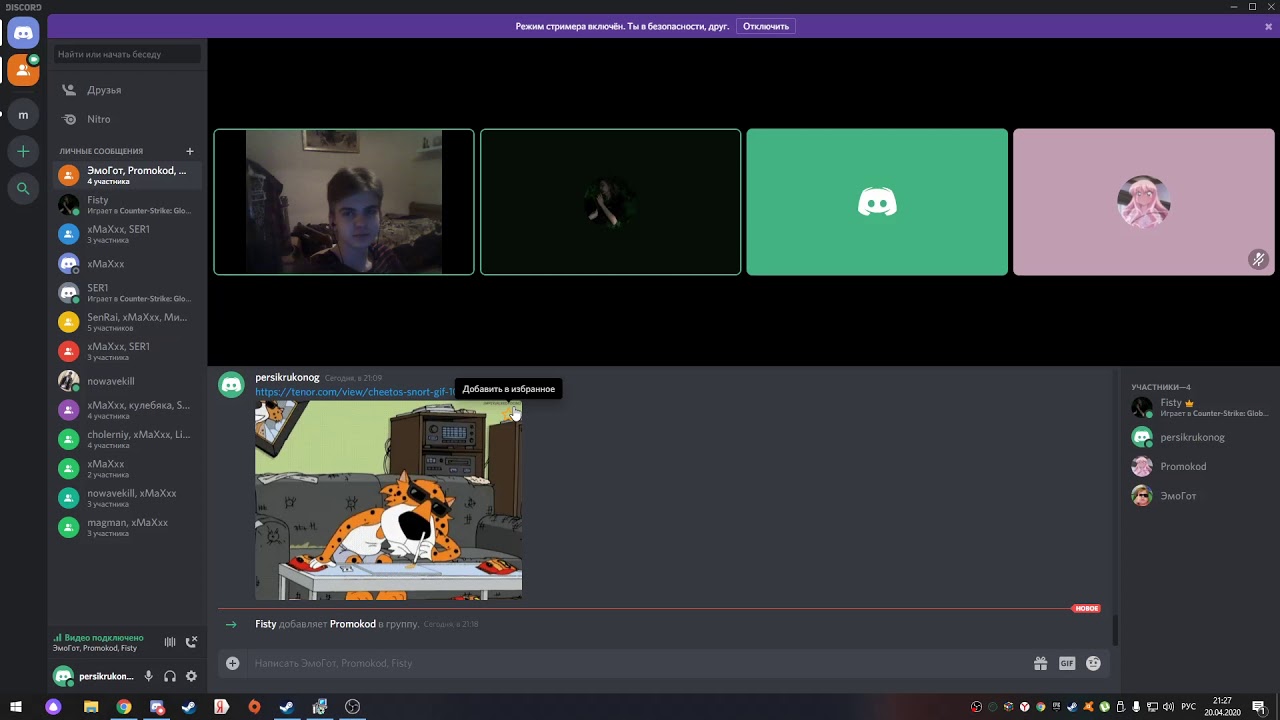Open the server labeled 'm'

click(23, 115)
